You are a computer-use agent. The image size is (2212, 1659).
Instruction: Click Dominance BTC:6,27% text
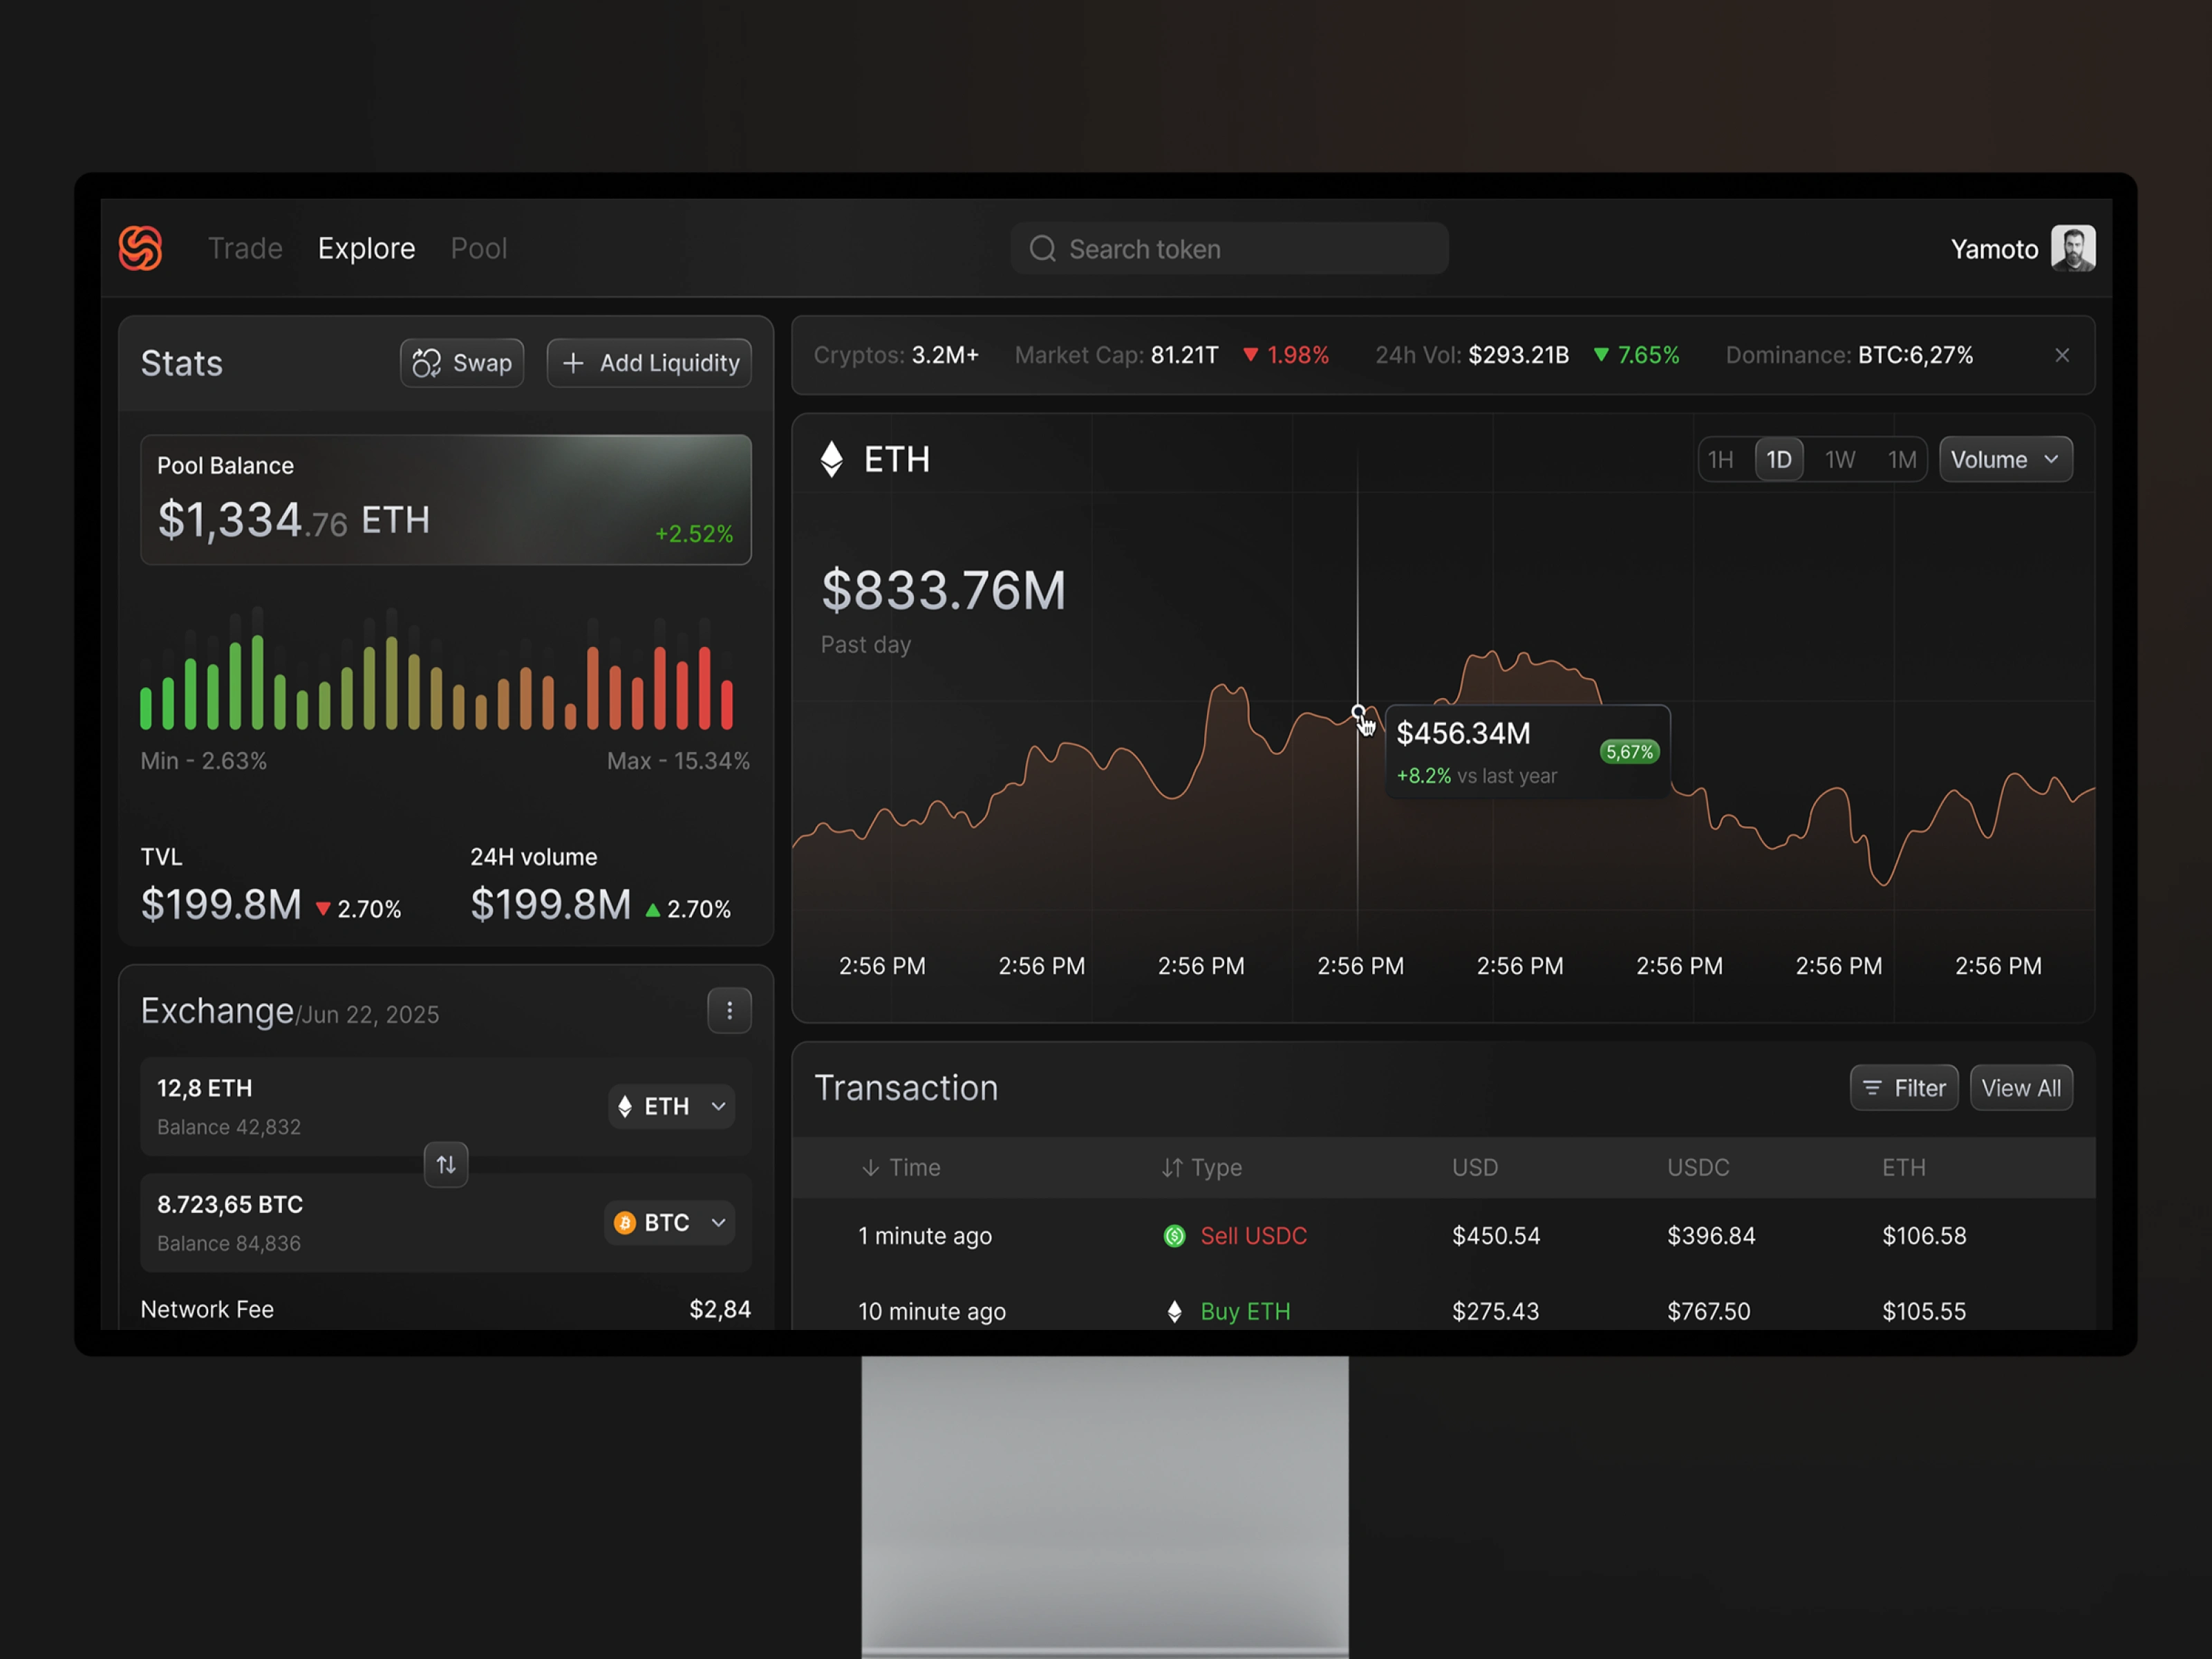coord(1849,355)
